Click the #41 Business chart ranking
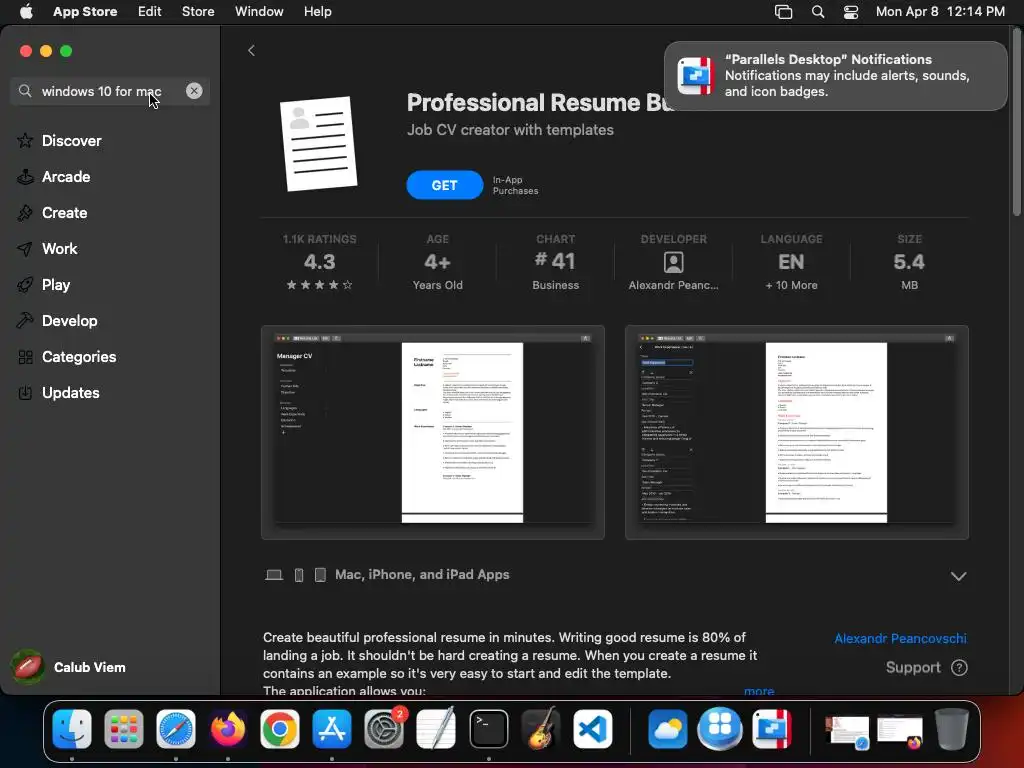The width and height of the screenshot is (1024, 768). [555, 262]
